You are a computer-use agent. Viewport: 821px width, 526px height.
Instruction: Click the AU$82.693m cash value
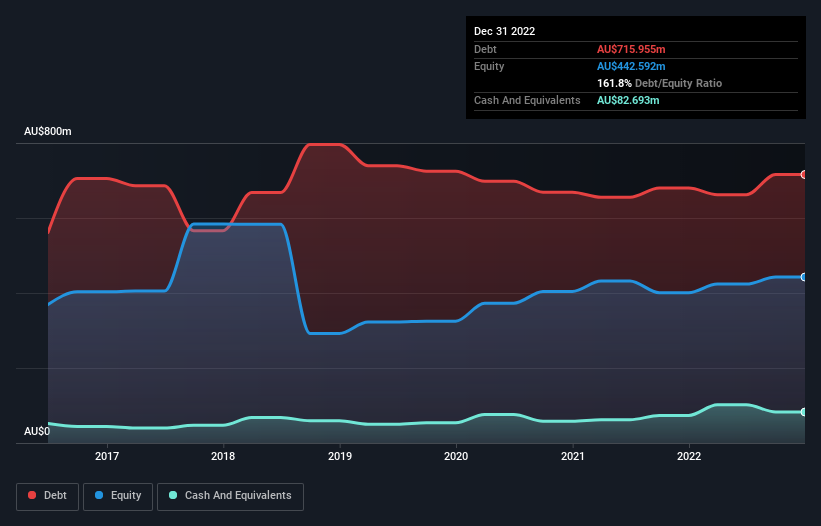click(x=628, y=100)
